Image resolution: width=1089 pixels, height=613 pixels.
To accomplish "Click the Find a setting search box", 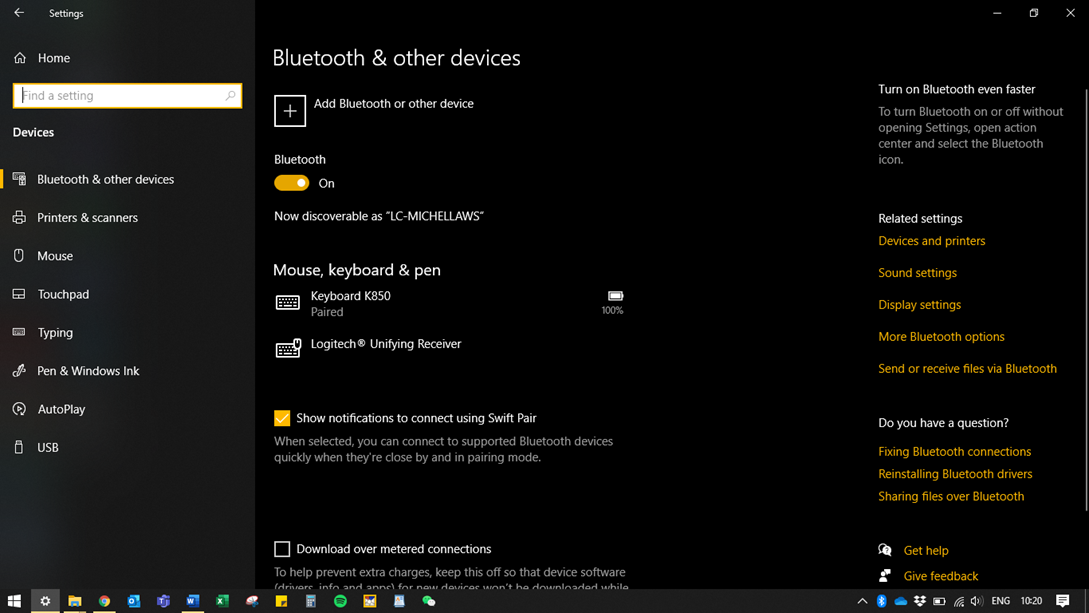I will click(120, 96).
